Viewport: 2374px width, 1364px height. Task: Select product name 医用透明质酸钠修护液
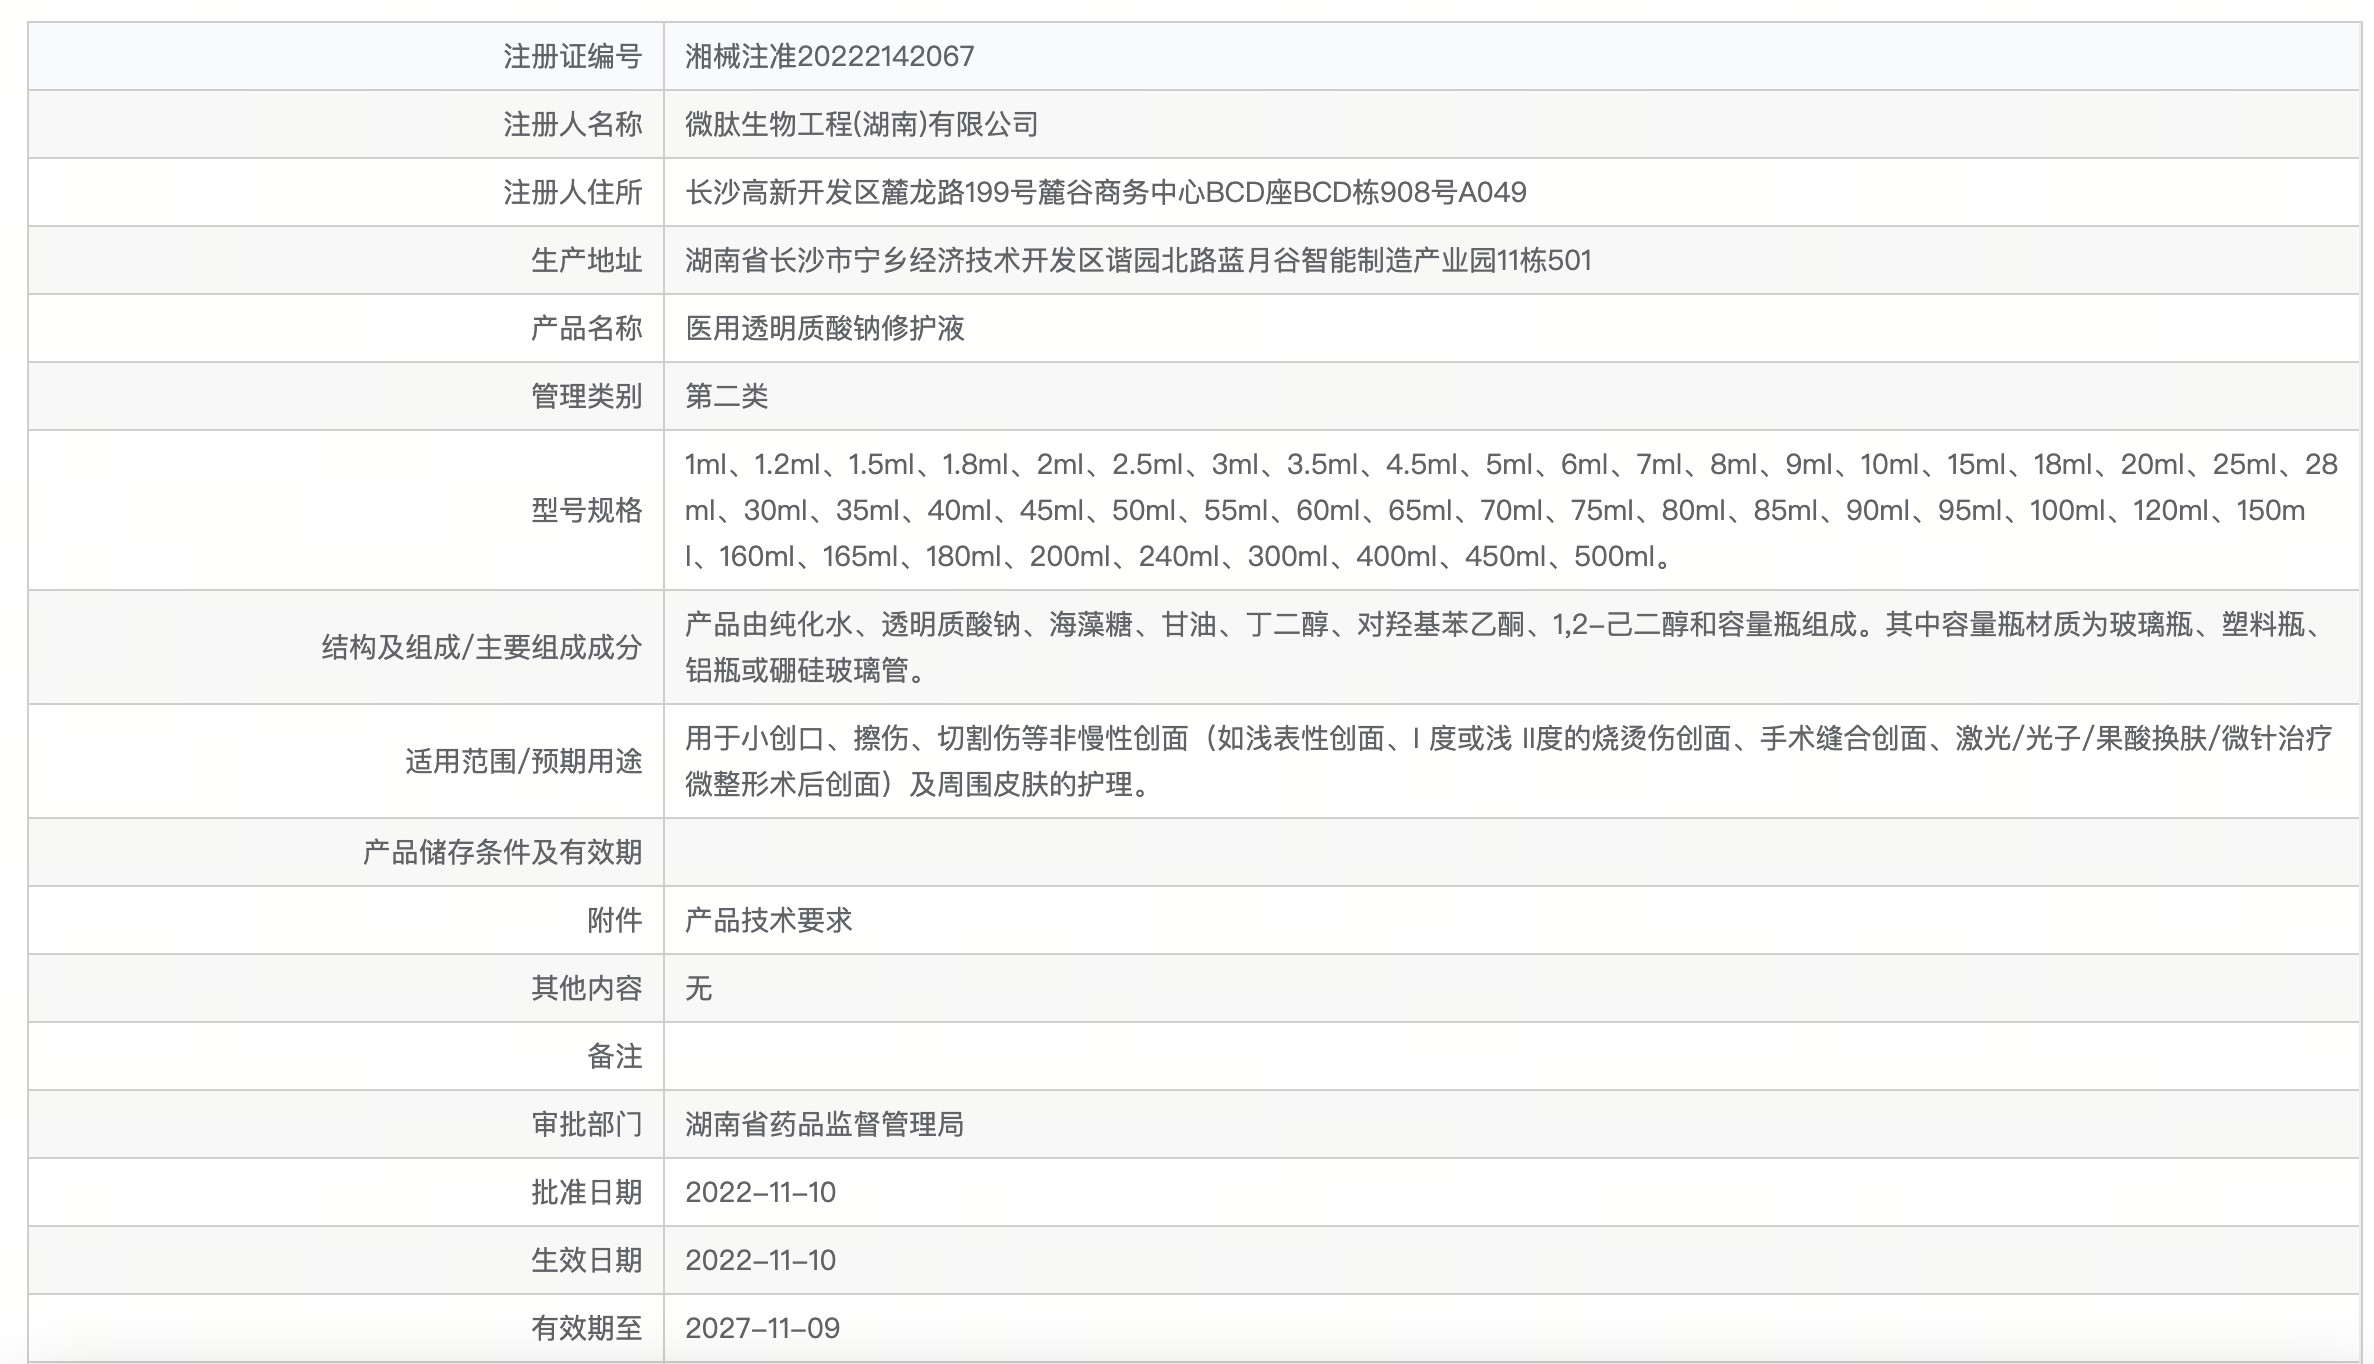(825, 328)
